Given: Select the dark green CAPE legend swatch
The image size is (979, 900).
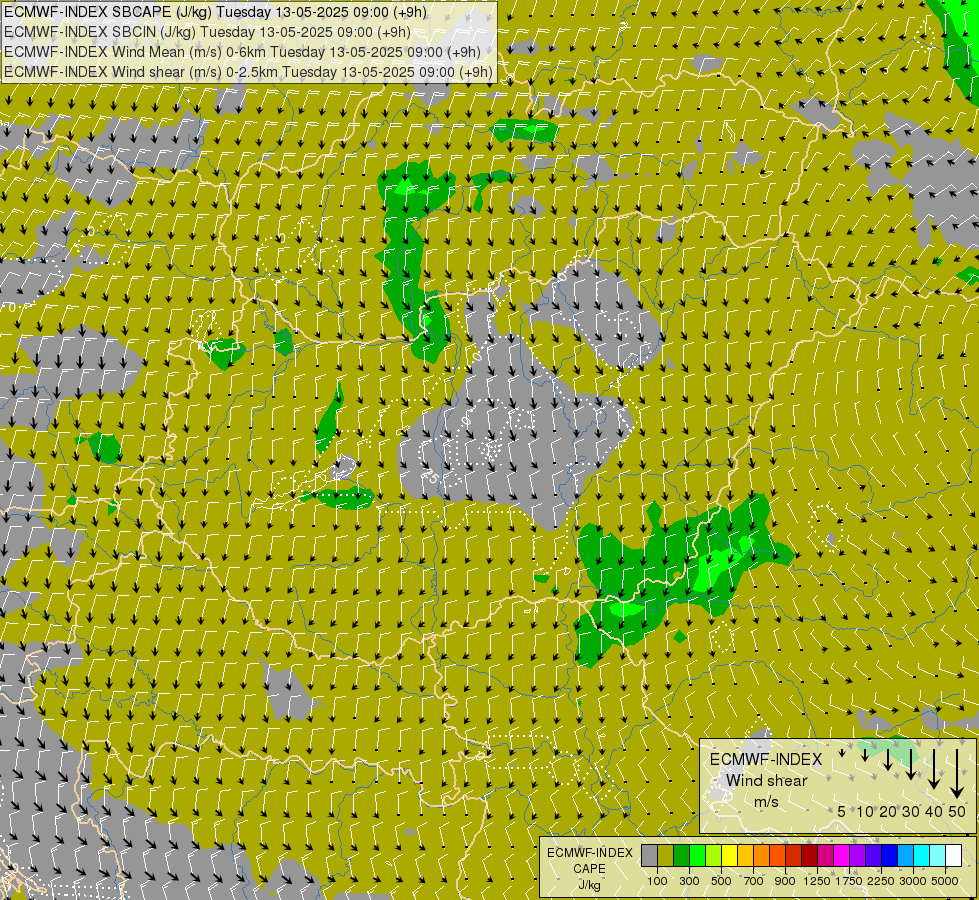Looking at the screenshot, I should click(x=682, y=855).
